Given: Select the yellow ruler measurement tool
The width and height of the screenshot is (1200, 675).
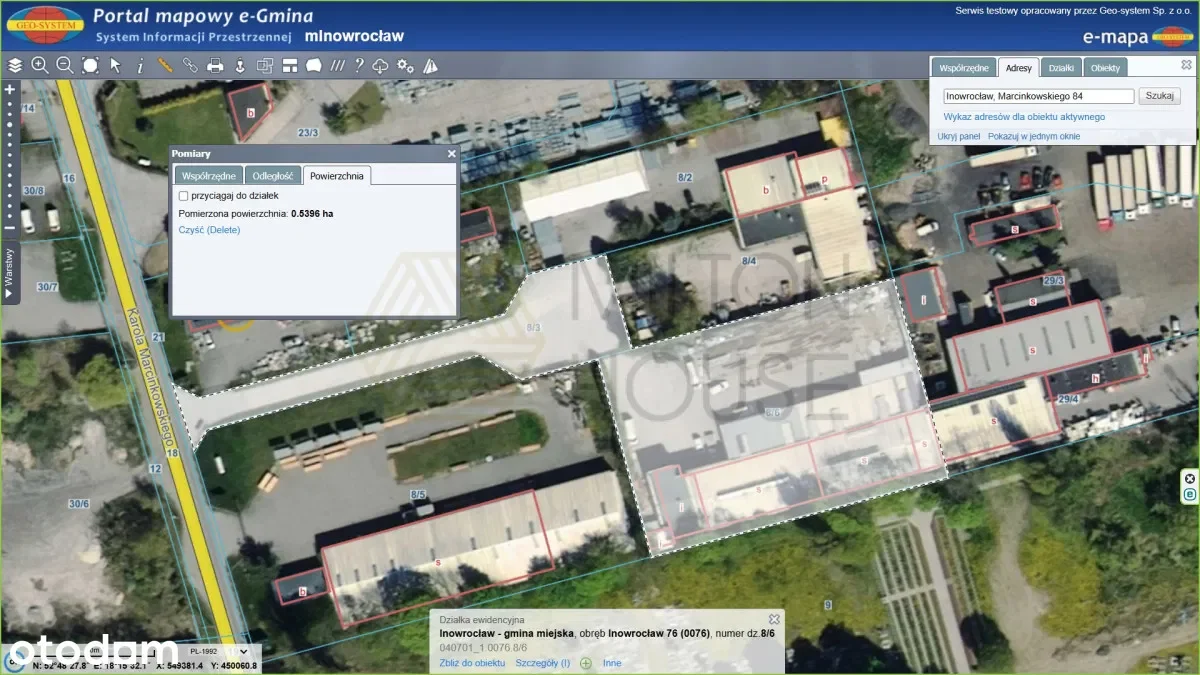Looking at the screenshot, I should pos(165,66).
